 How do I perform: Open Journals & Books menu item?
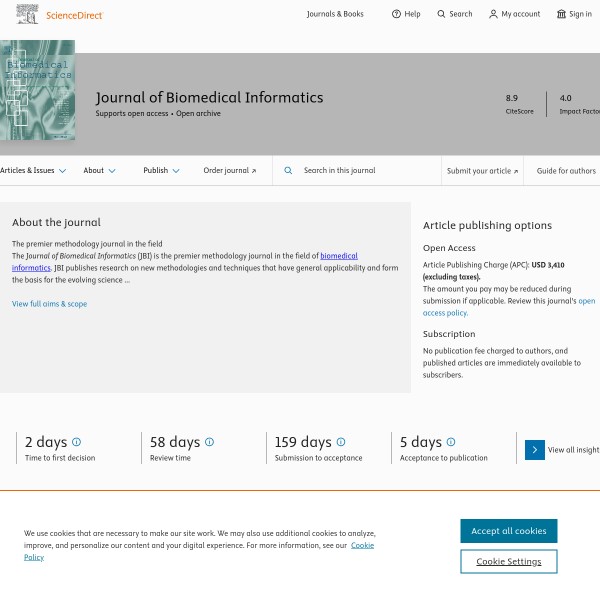tap(335, 14)
